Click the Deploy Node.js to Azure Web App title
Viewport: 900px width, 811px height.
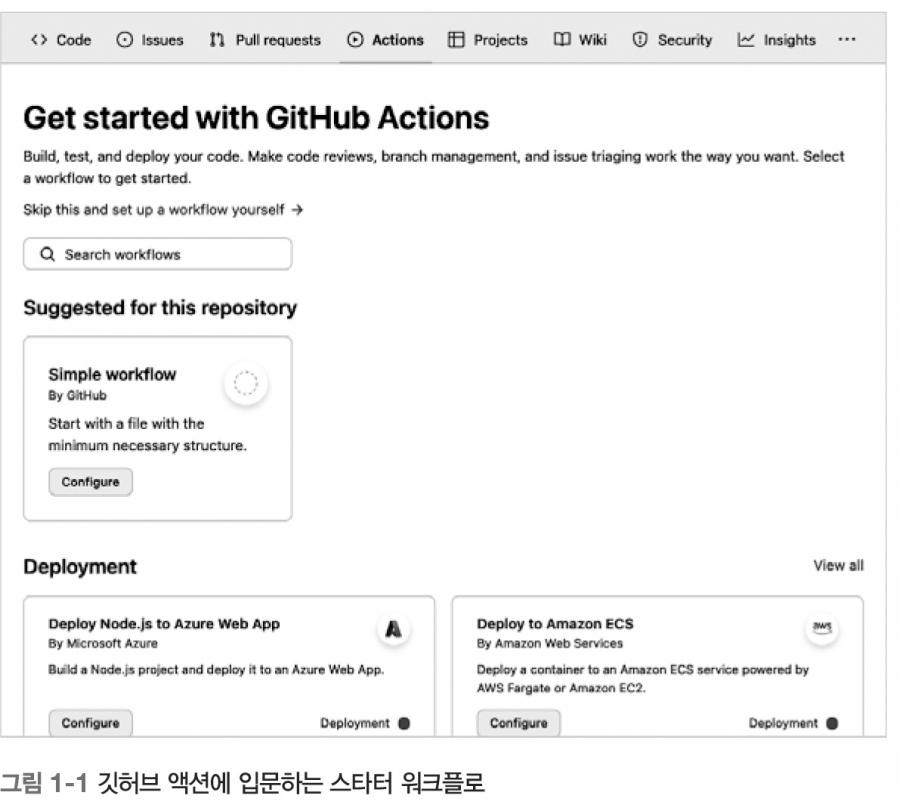pyautogui.click(x=164, y=624)
